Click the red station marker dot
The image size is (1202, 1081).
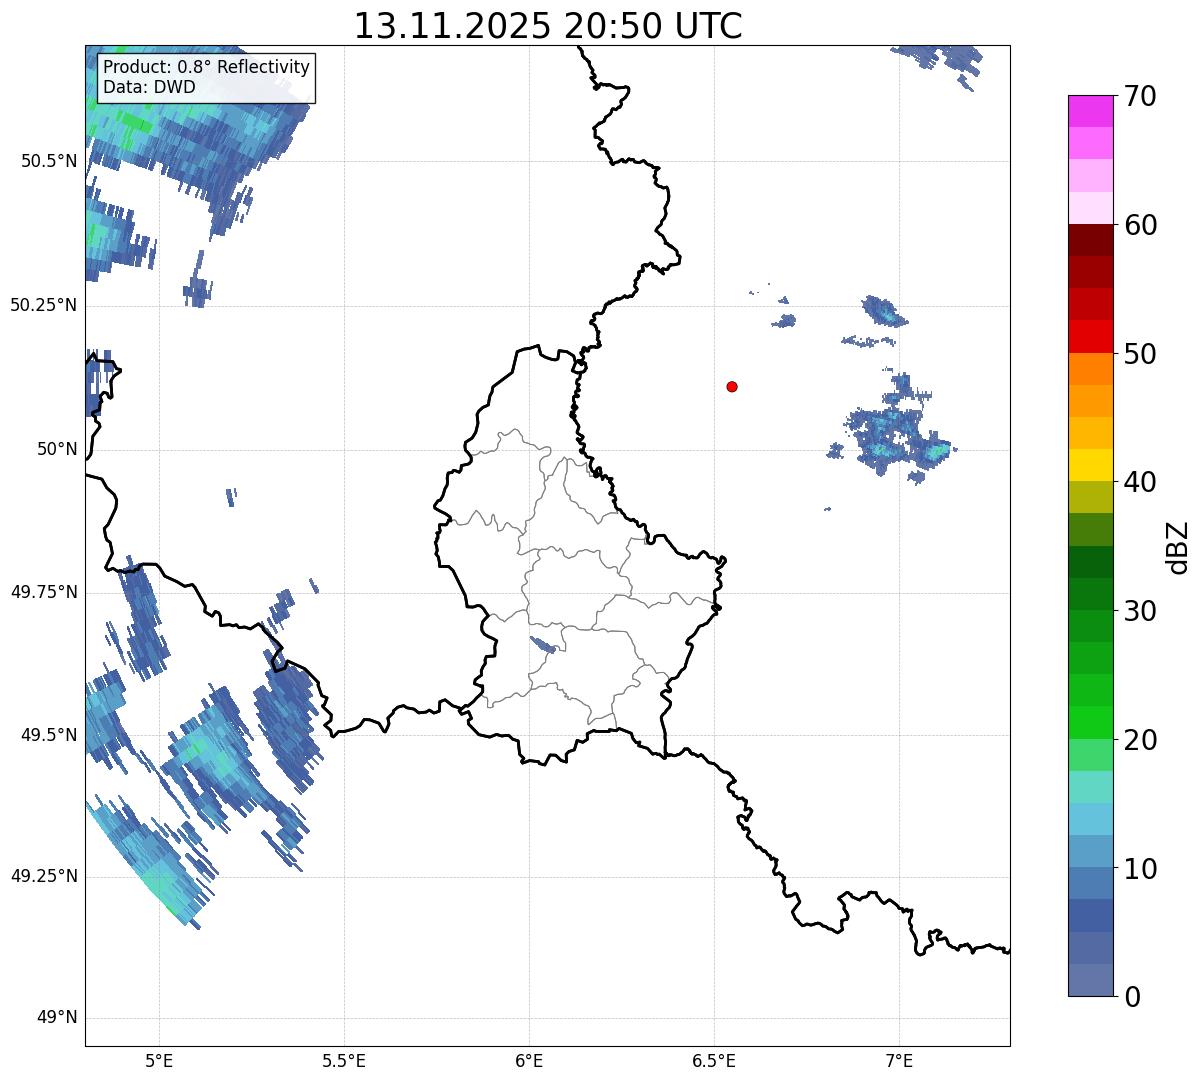pos(732,386)
